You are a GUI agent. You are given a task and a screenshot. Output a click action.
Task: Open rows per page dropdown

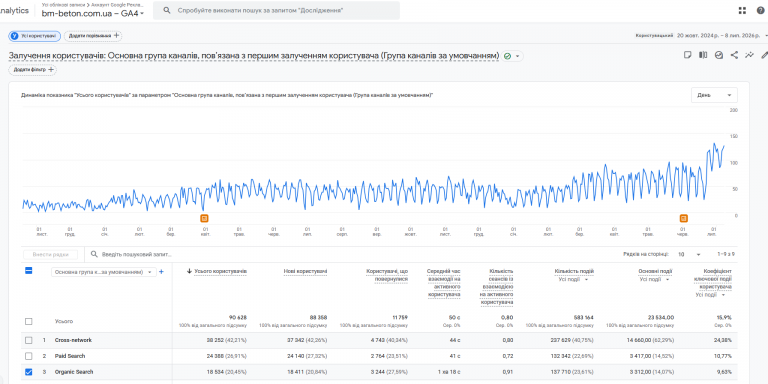pyautogui.click(x=689, y=255)
